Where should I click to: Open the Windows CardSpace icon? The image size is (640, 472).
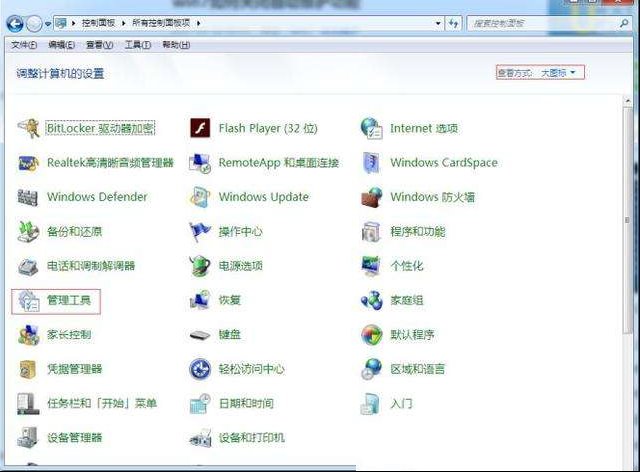[x=371, y=163]
